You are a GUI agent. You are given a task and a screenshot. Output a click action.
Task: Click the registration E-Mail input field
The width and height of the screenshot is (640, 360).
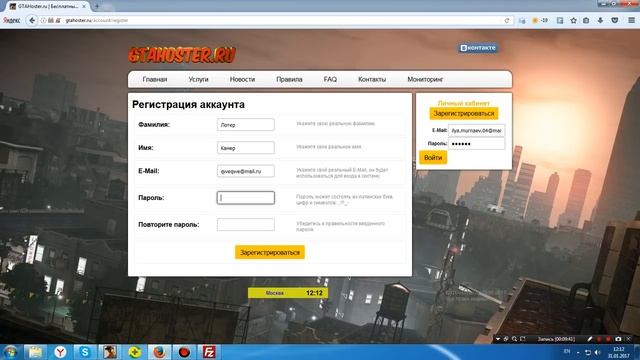246,171
